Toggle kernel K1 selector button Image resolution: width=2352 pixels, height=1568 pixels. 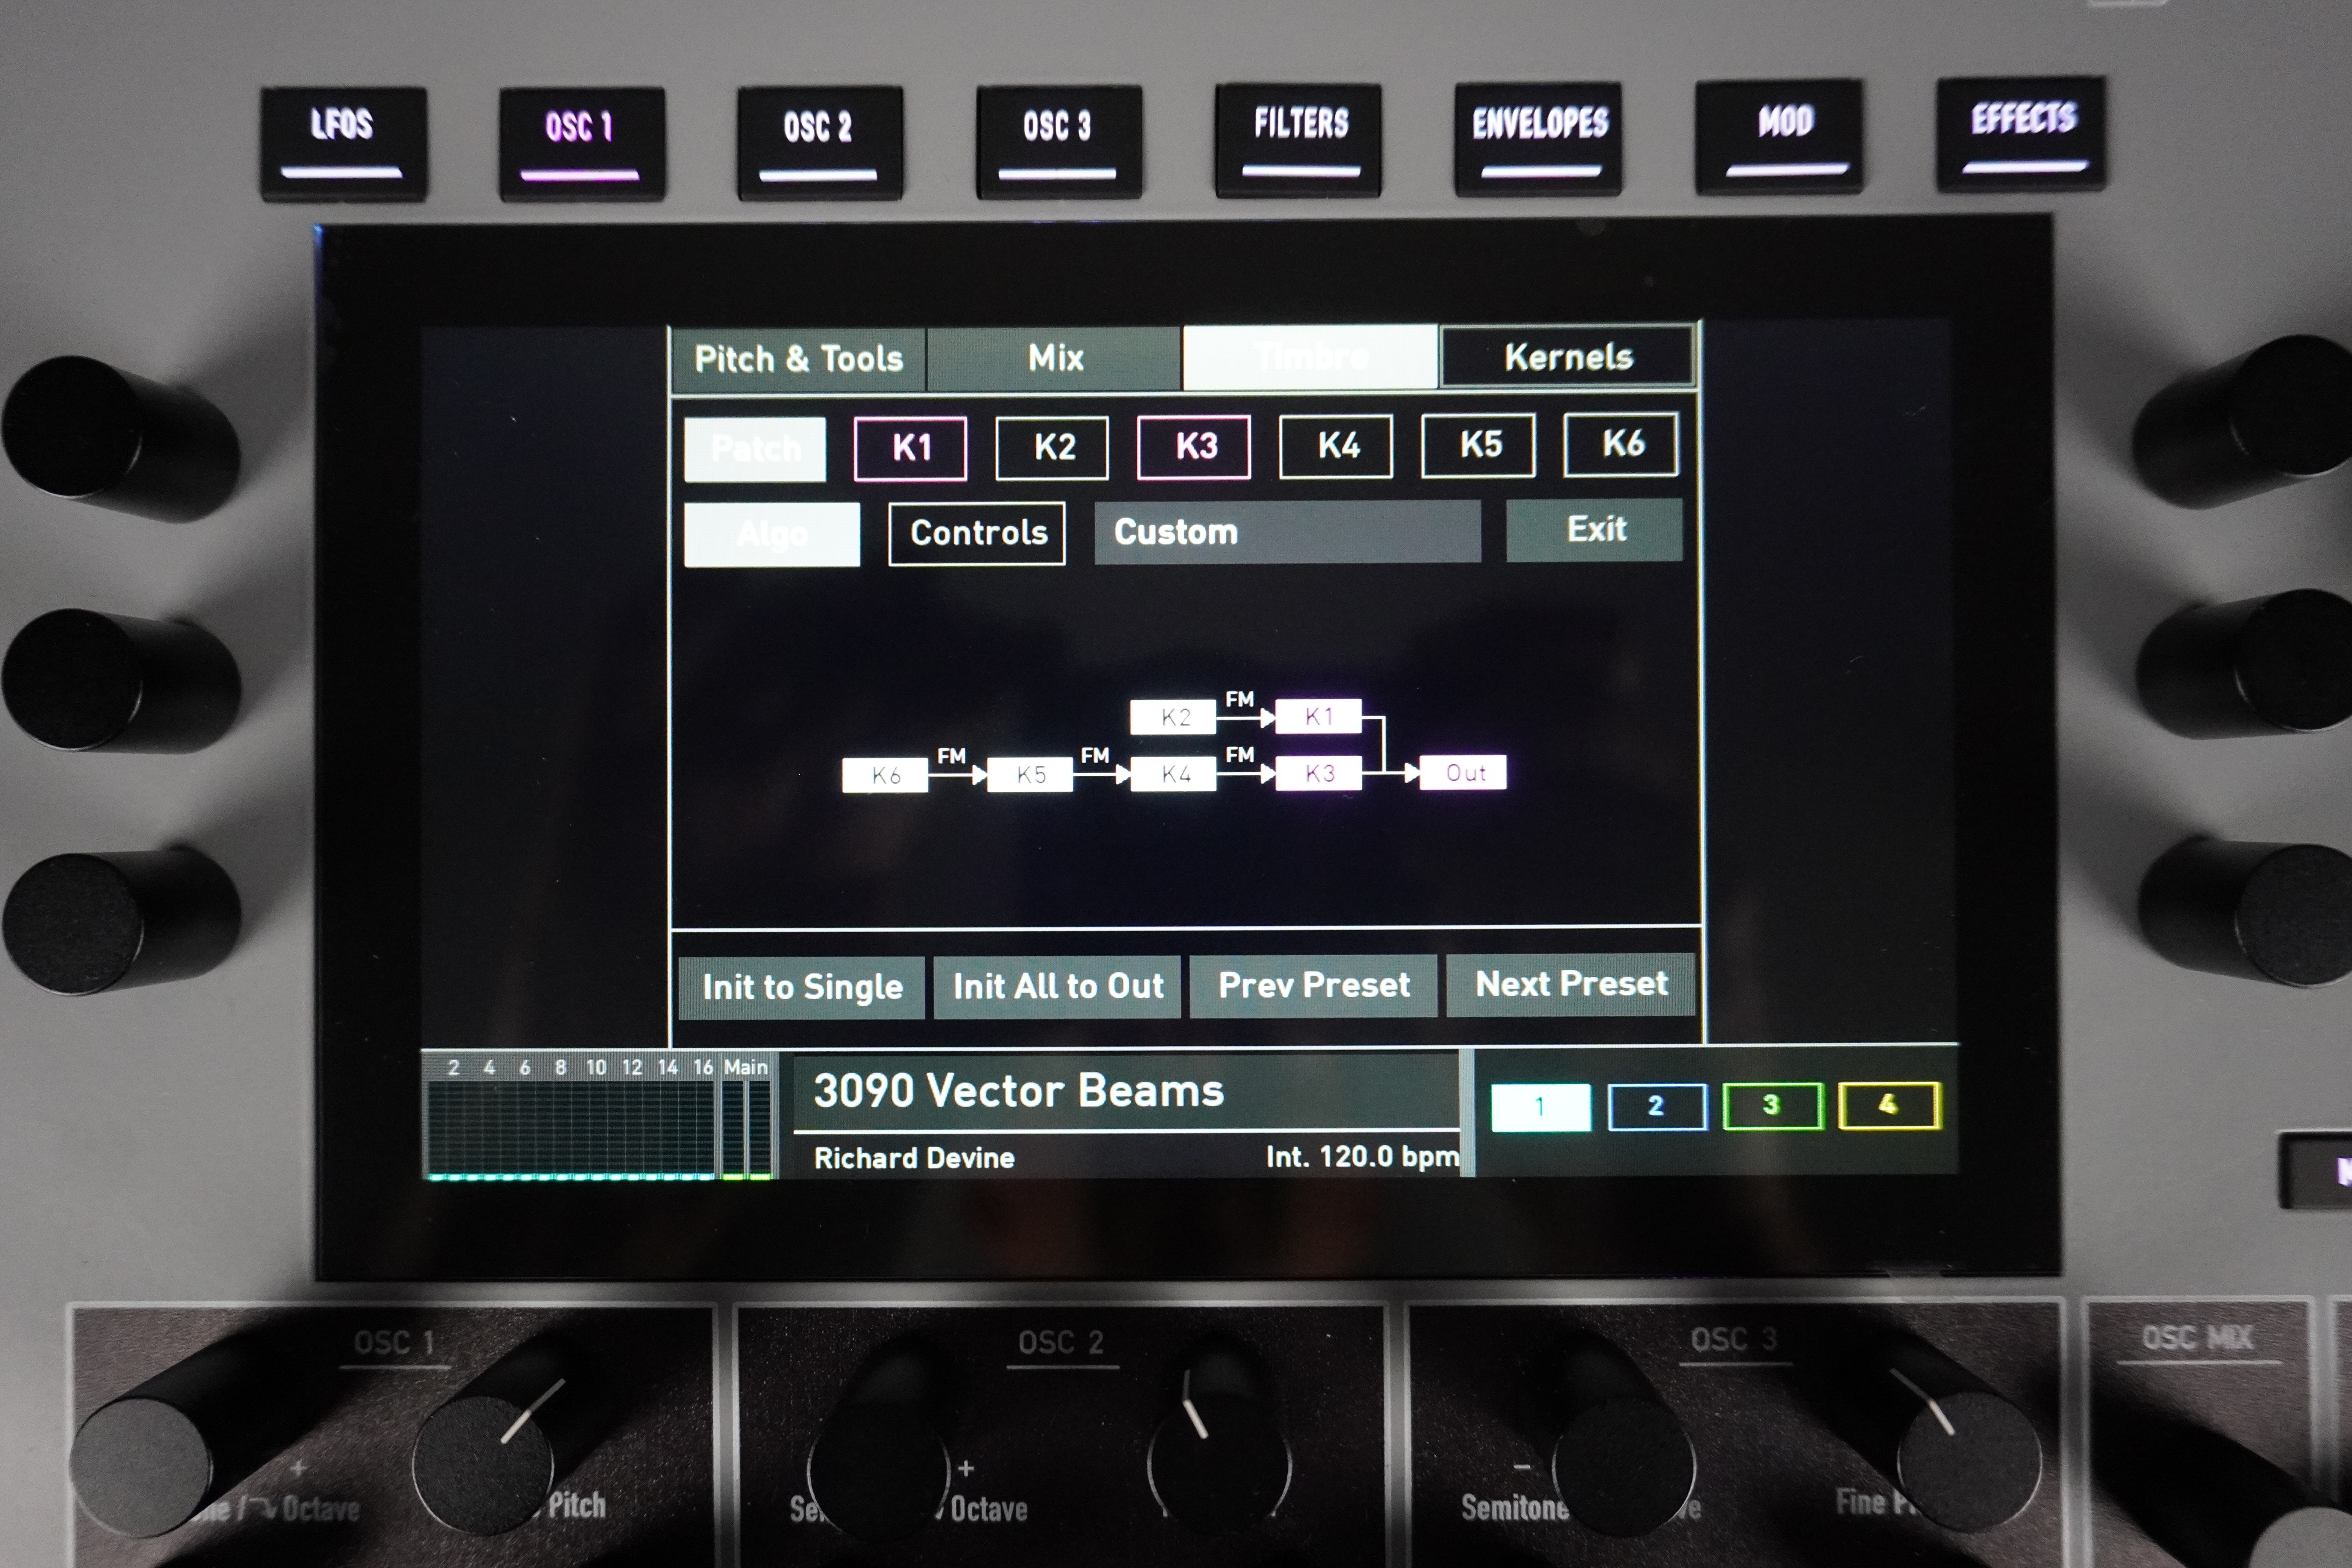pyautogui.click(x=910, y=448)
